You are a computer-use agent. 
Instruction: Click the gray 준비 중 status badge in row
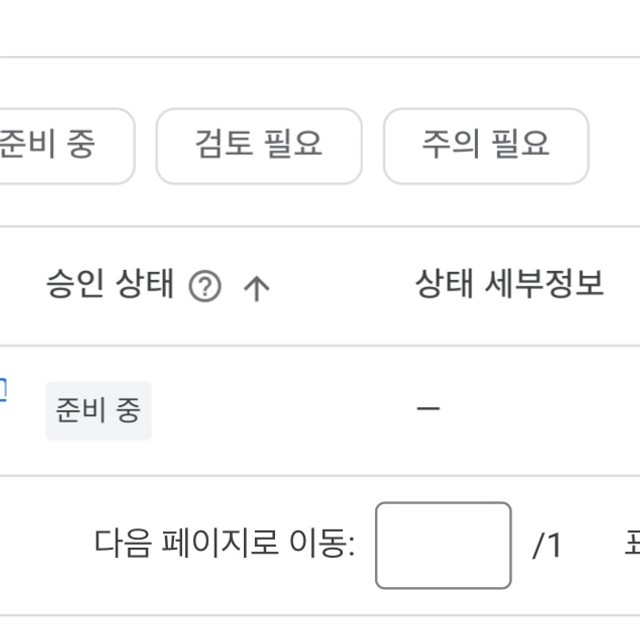point(98,411)
